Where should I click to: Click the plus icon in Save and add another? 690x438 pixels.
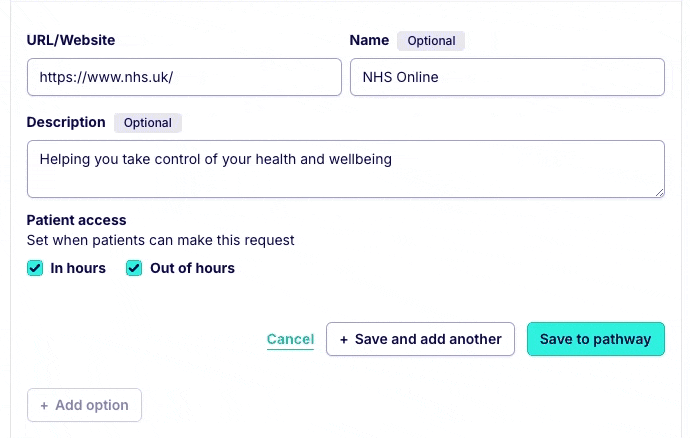click(344, 339)
